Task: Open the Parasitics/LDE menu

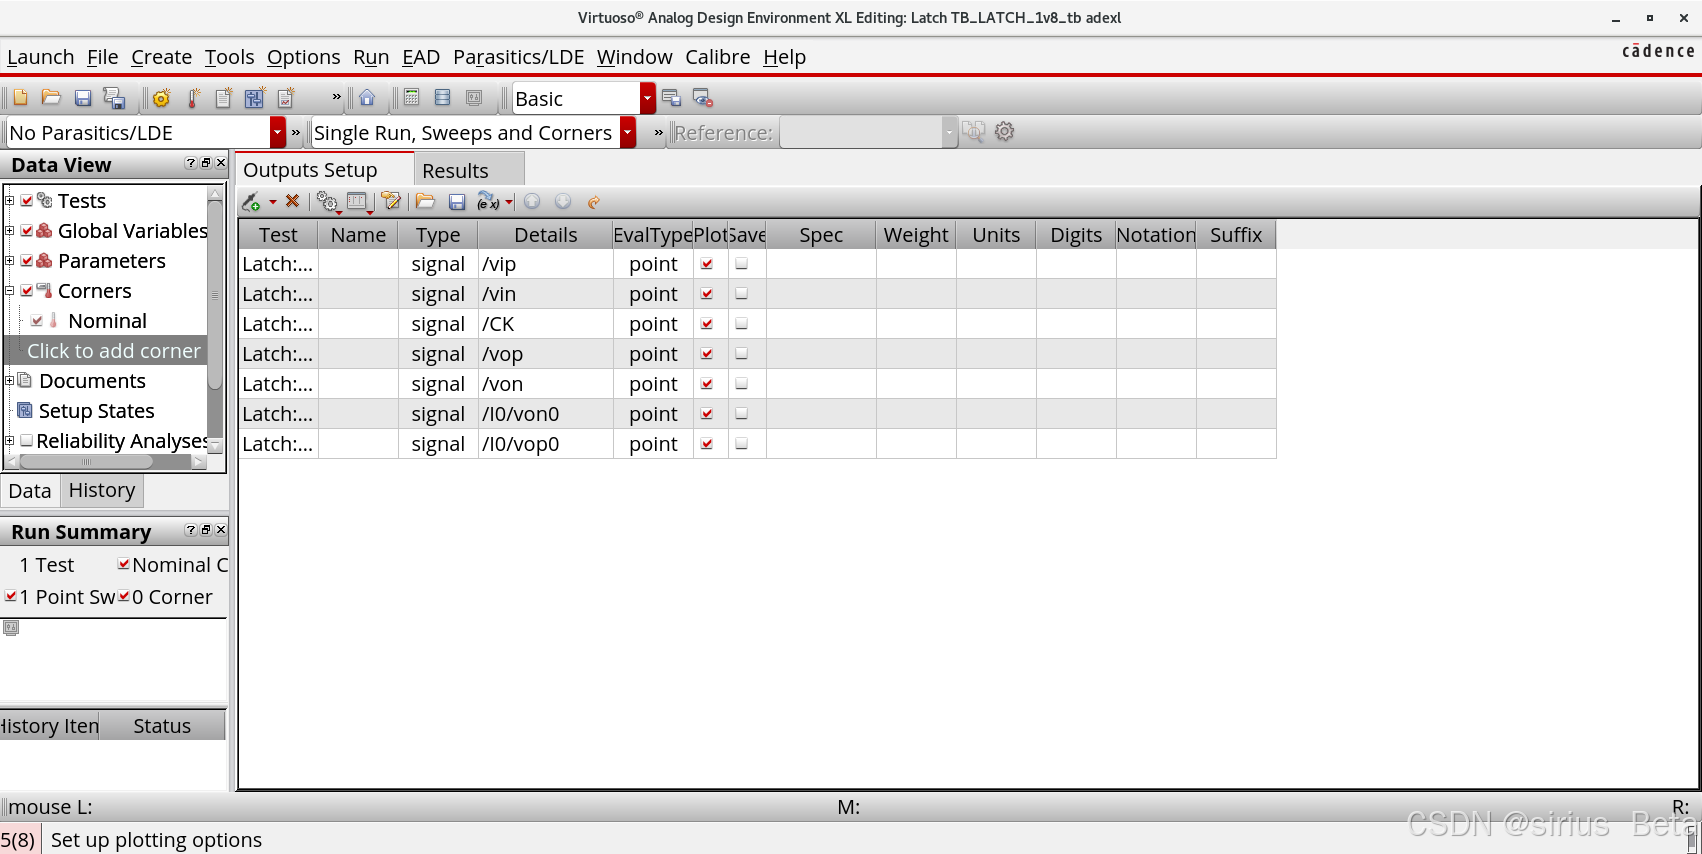Action: pos(518,57)
